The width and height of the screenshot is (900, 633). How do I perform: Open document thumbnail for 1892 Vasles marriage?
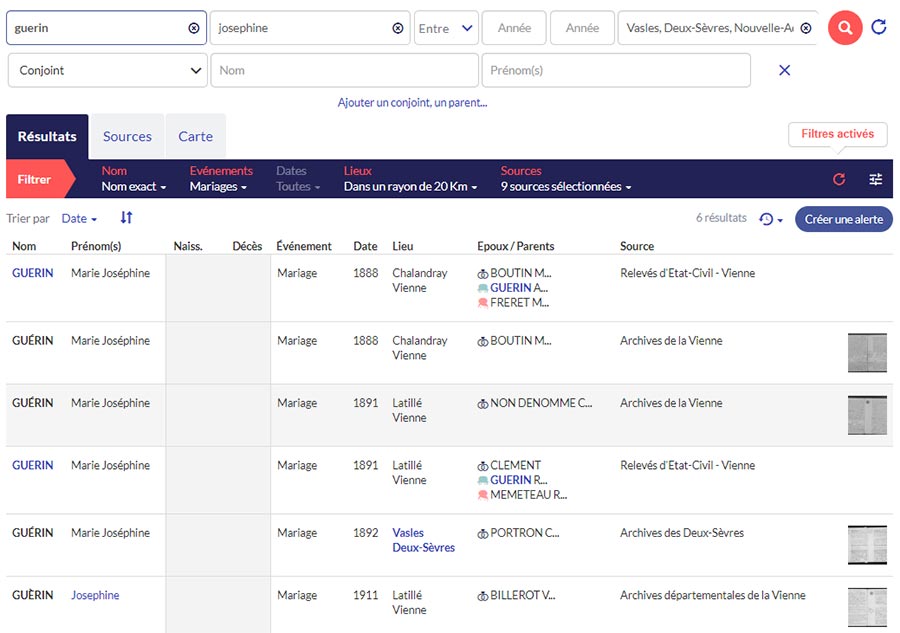coord(866,545)
